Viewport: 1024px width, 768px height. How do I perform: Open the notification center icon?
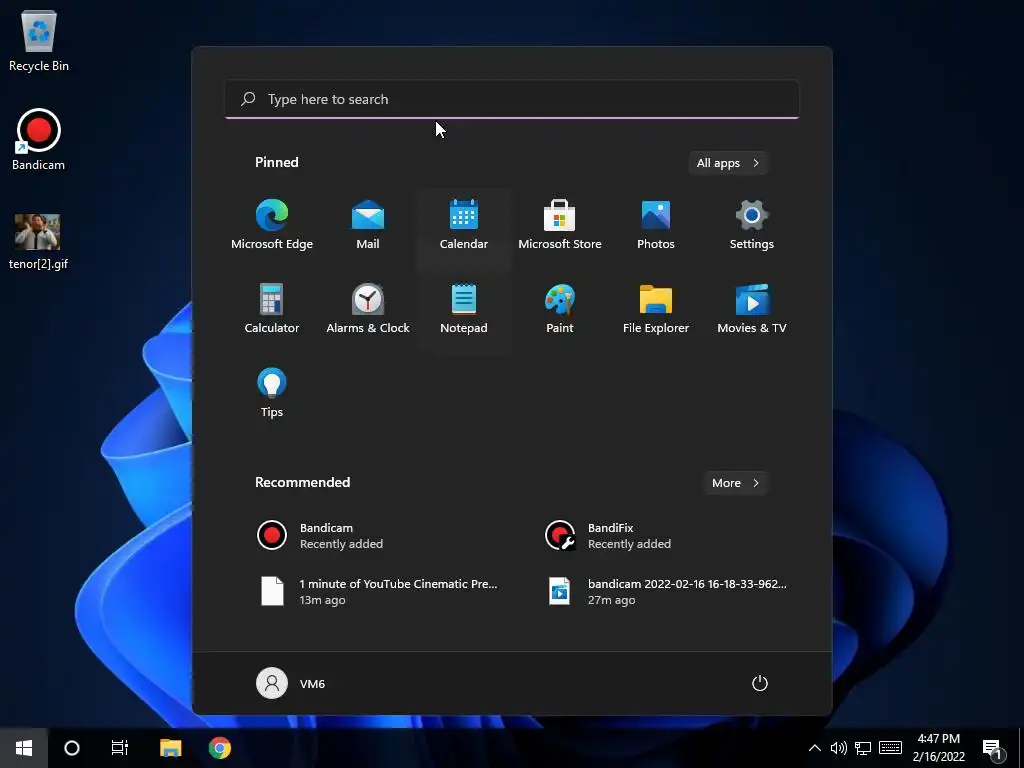pyautogui.click(x=993, y=748)
